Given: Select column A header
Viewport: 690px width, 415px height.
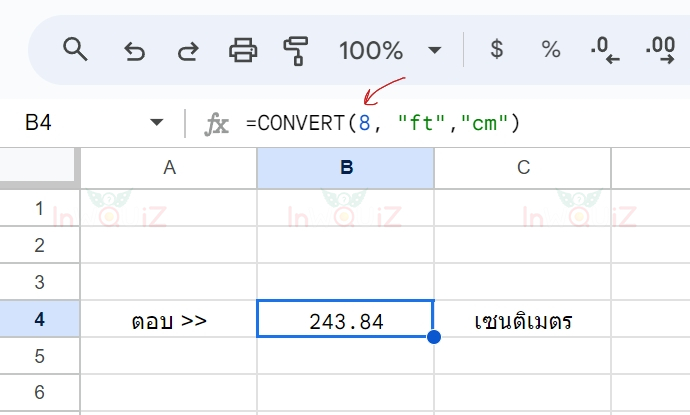Looking at the screenshot, I should click(169, 168).
